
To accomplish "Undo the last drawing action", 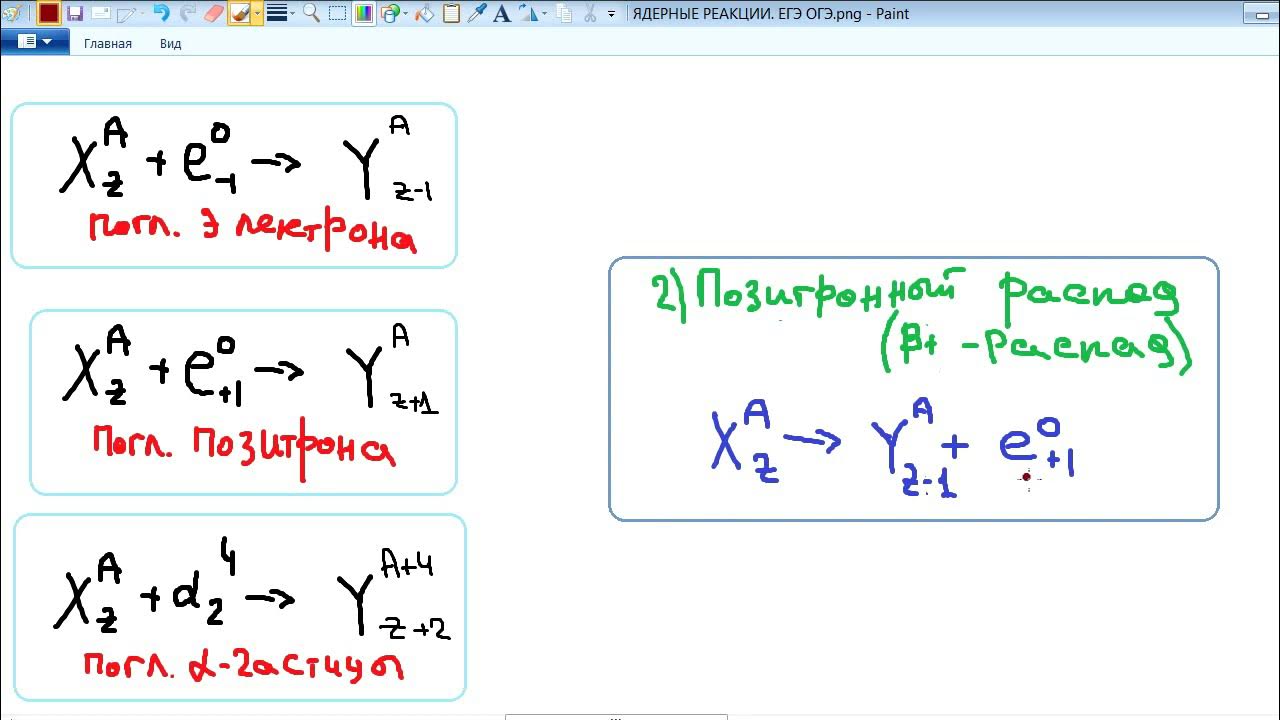I will (x=161, y=14).
